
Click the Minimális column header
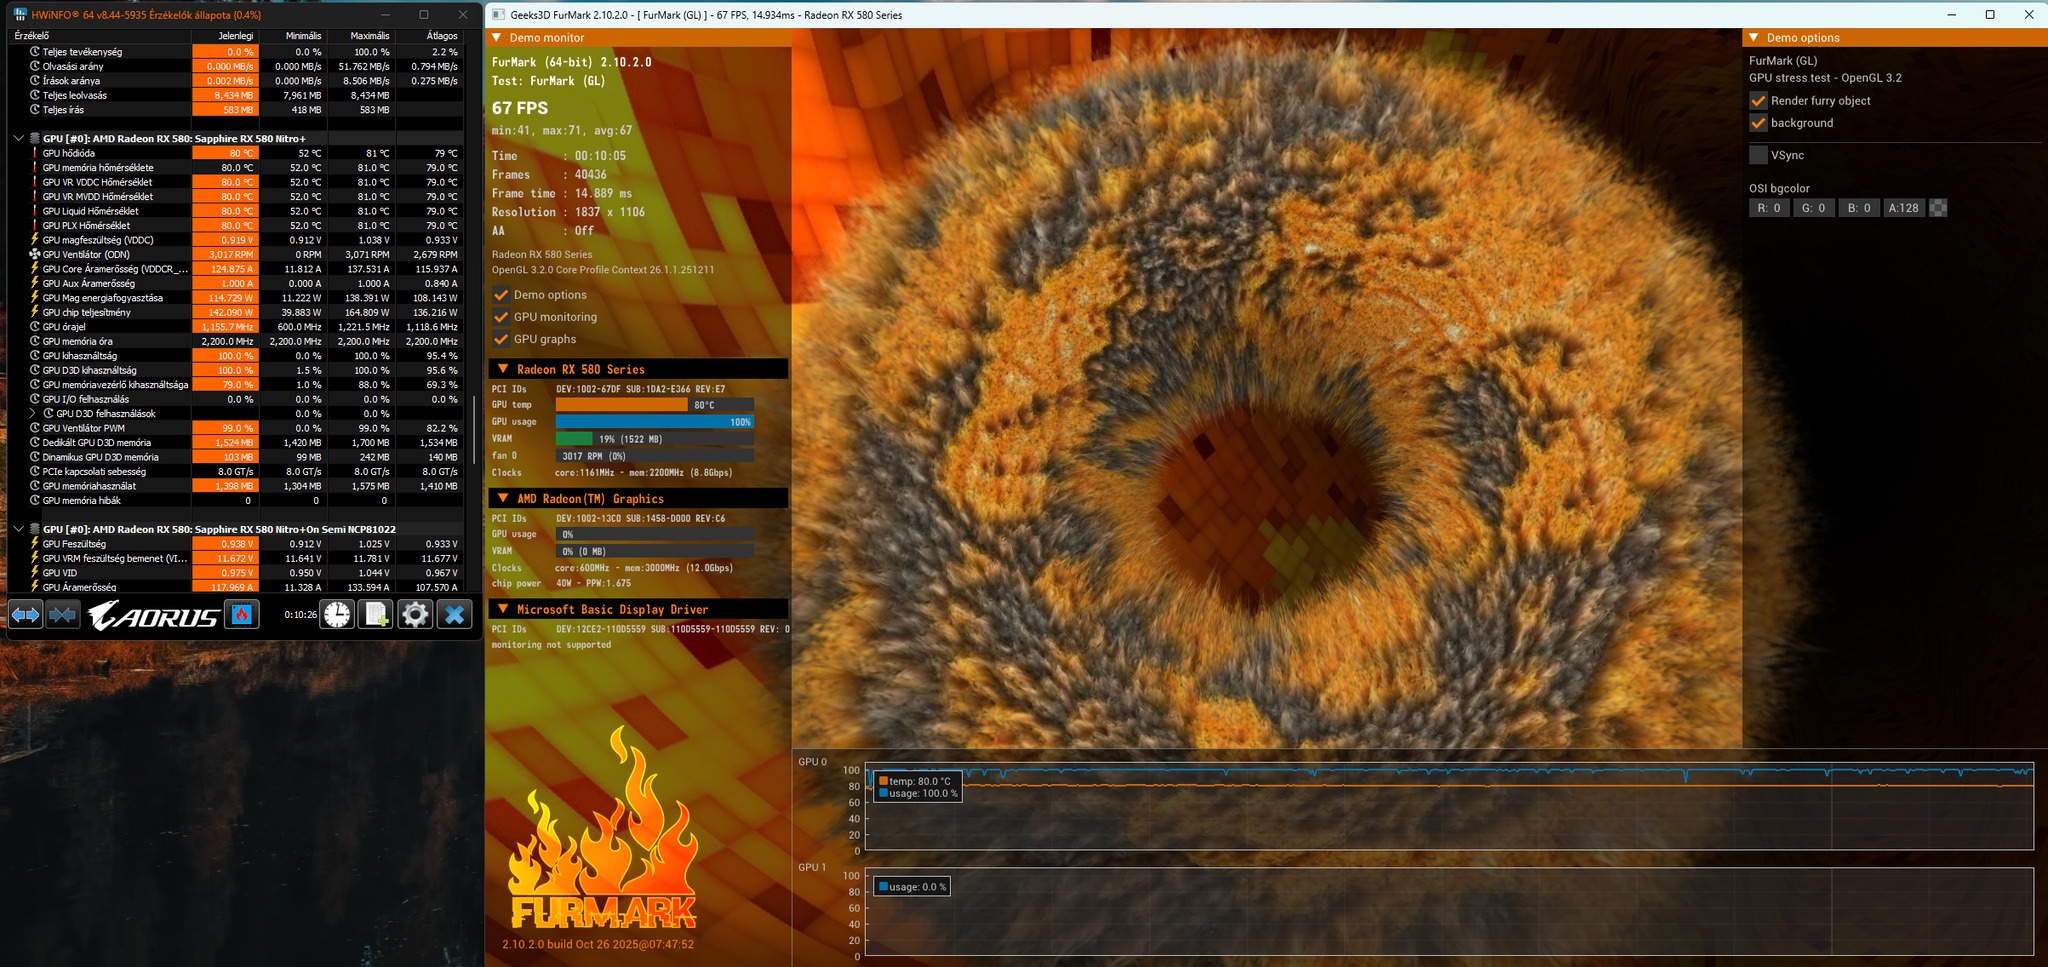[x=292, y=36]
